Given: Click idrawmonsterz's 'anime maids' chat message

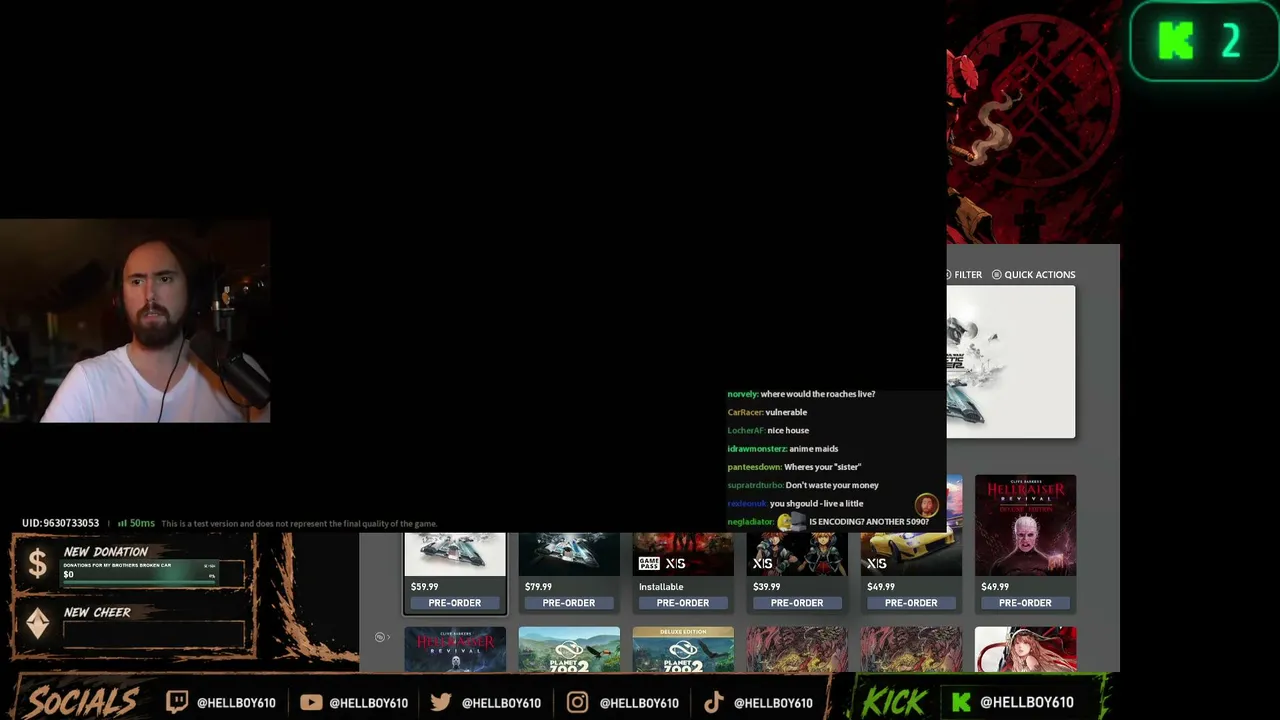Looking at the screenshot, I should [783, 449].
